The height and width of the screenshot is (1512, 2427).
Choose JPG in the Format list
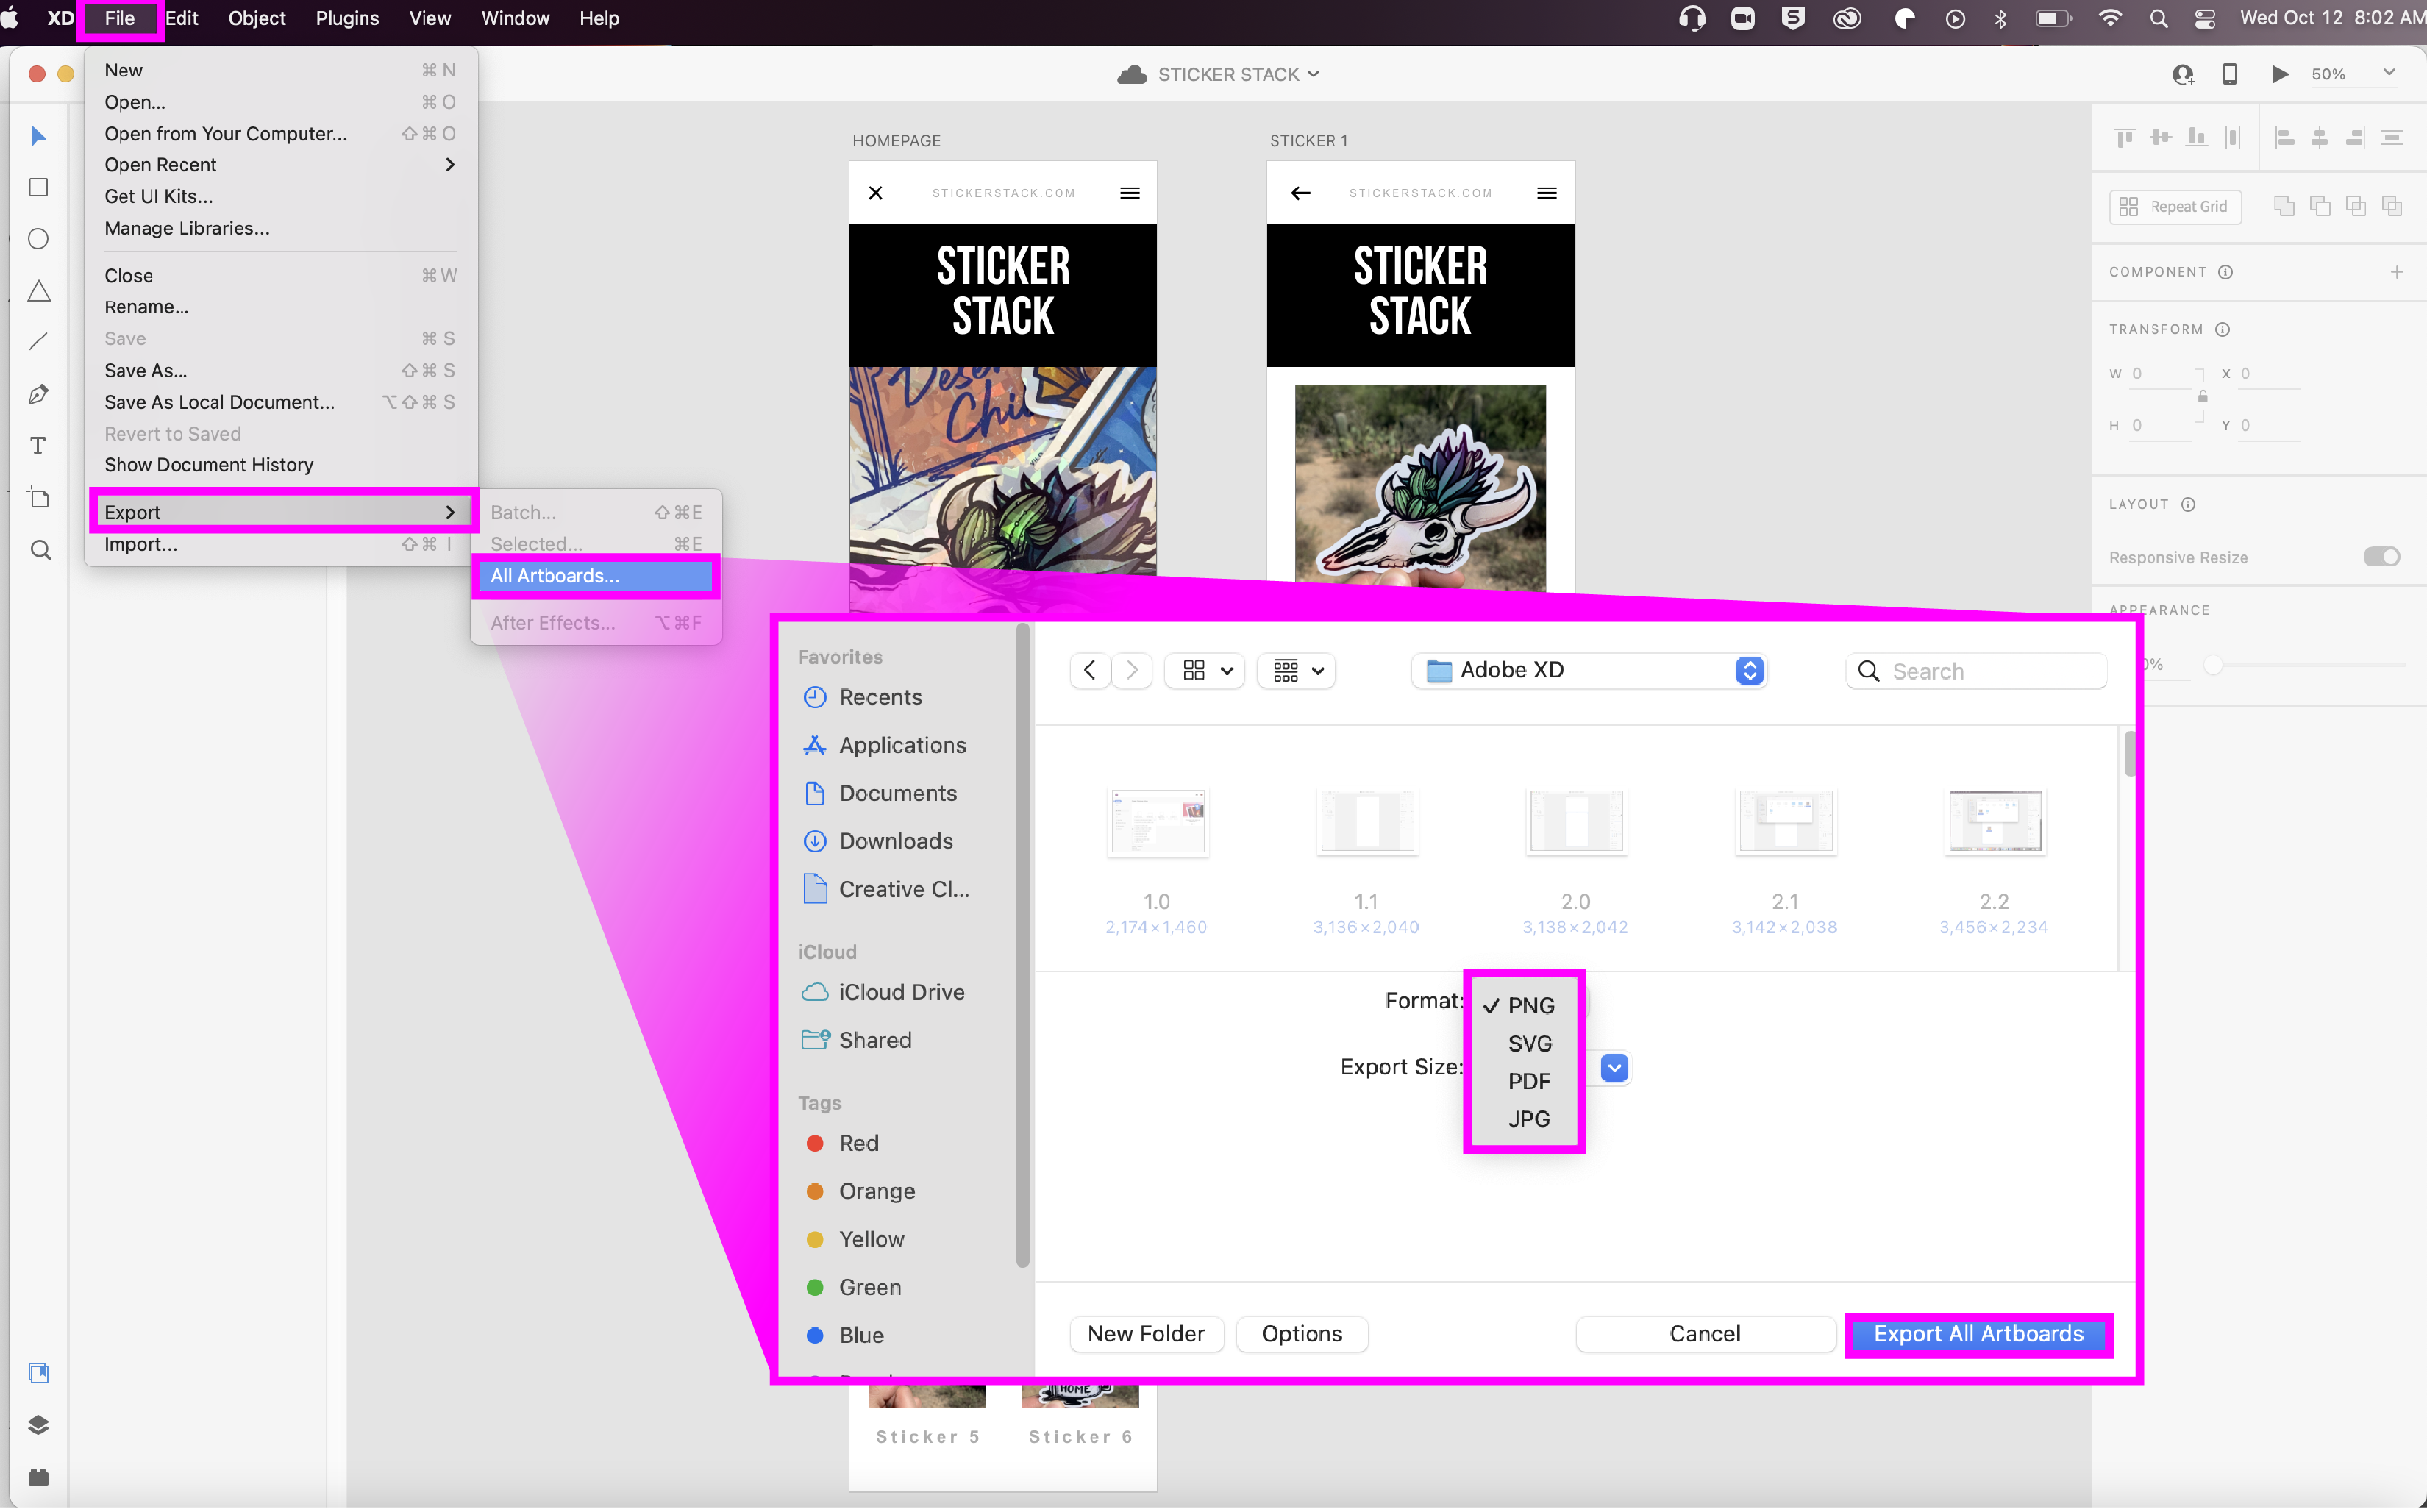click(x=1529, y=1119)
